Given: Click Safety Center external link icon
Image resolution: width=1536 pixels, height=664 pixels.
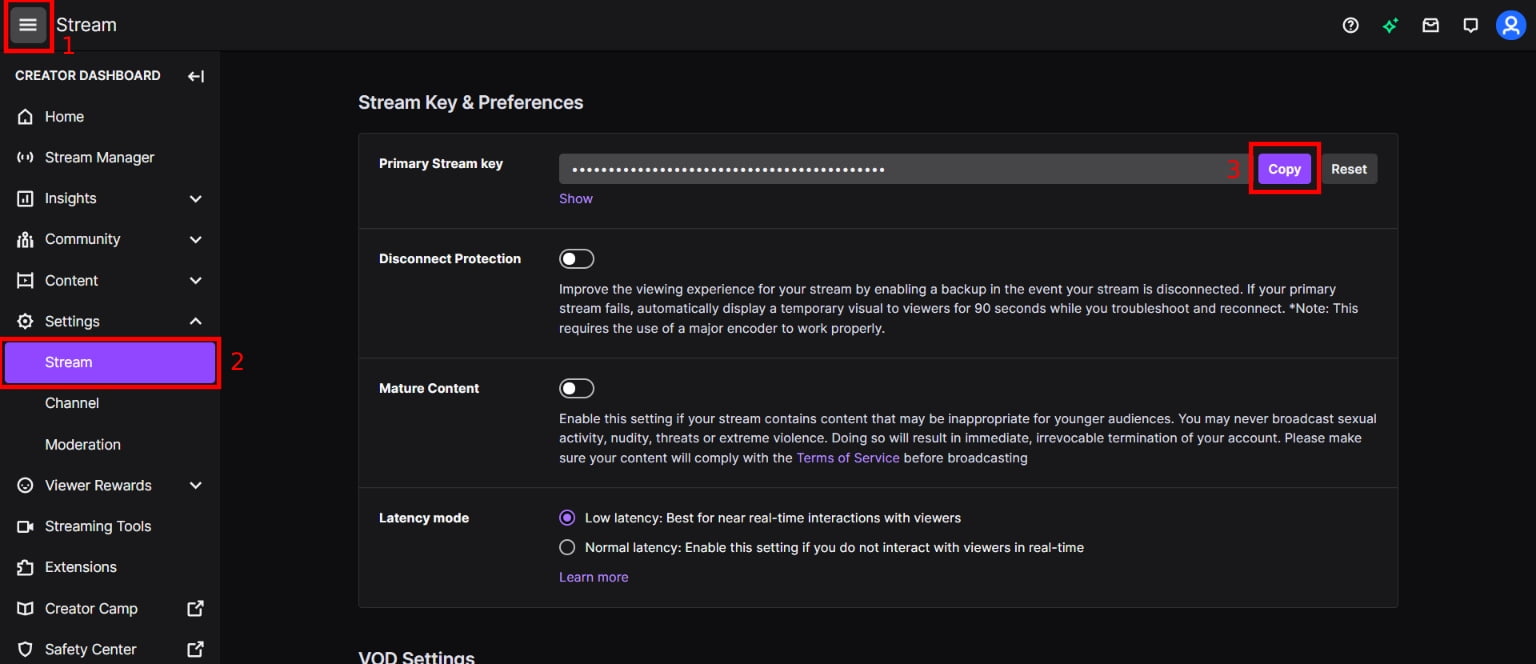Looking at the screenshot, I should pos(196,649).
